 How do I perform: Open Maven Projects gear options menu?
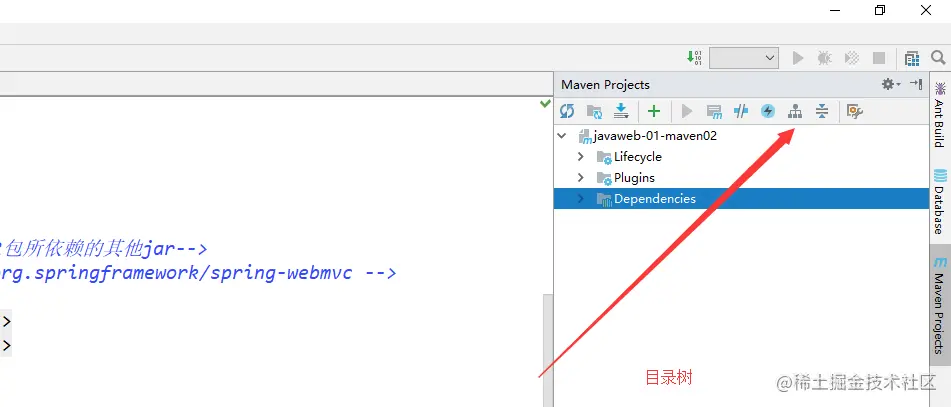[890, 84]
